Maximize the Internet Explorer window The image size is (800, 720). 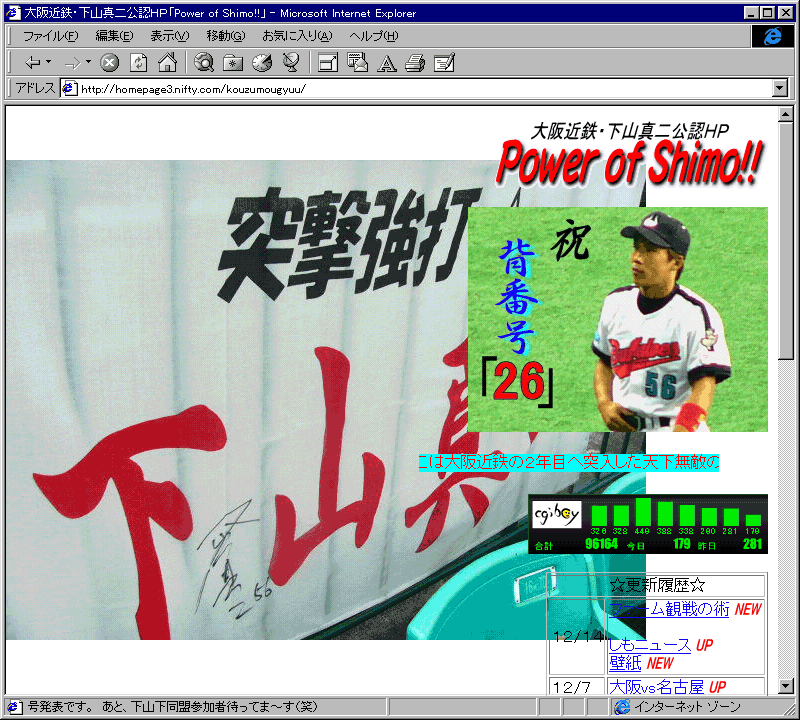click(x=767, y=13)
